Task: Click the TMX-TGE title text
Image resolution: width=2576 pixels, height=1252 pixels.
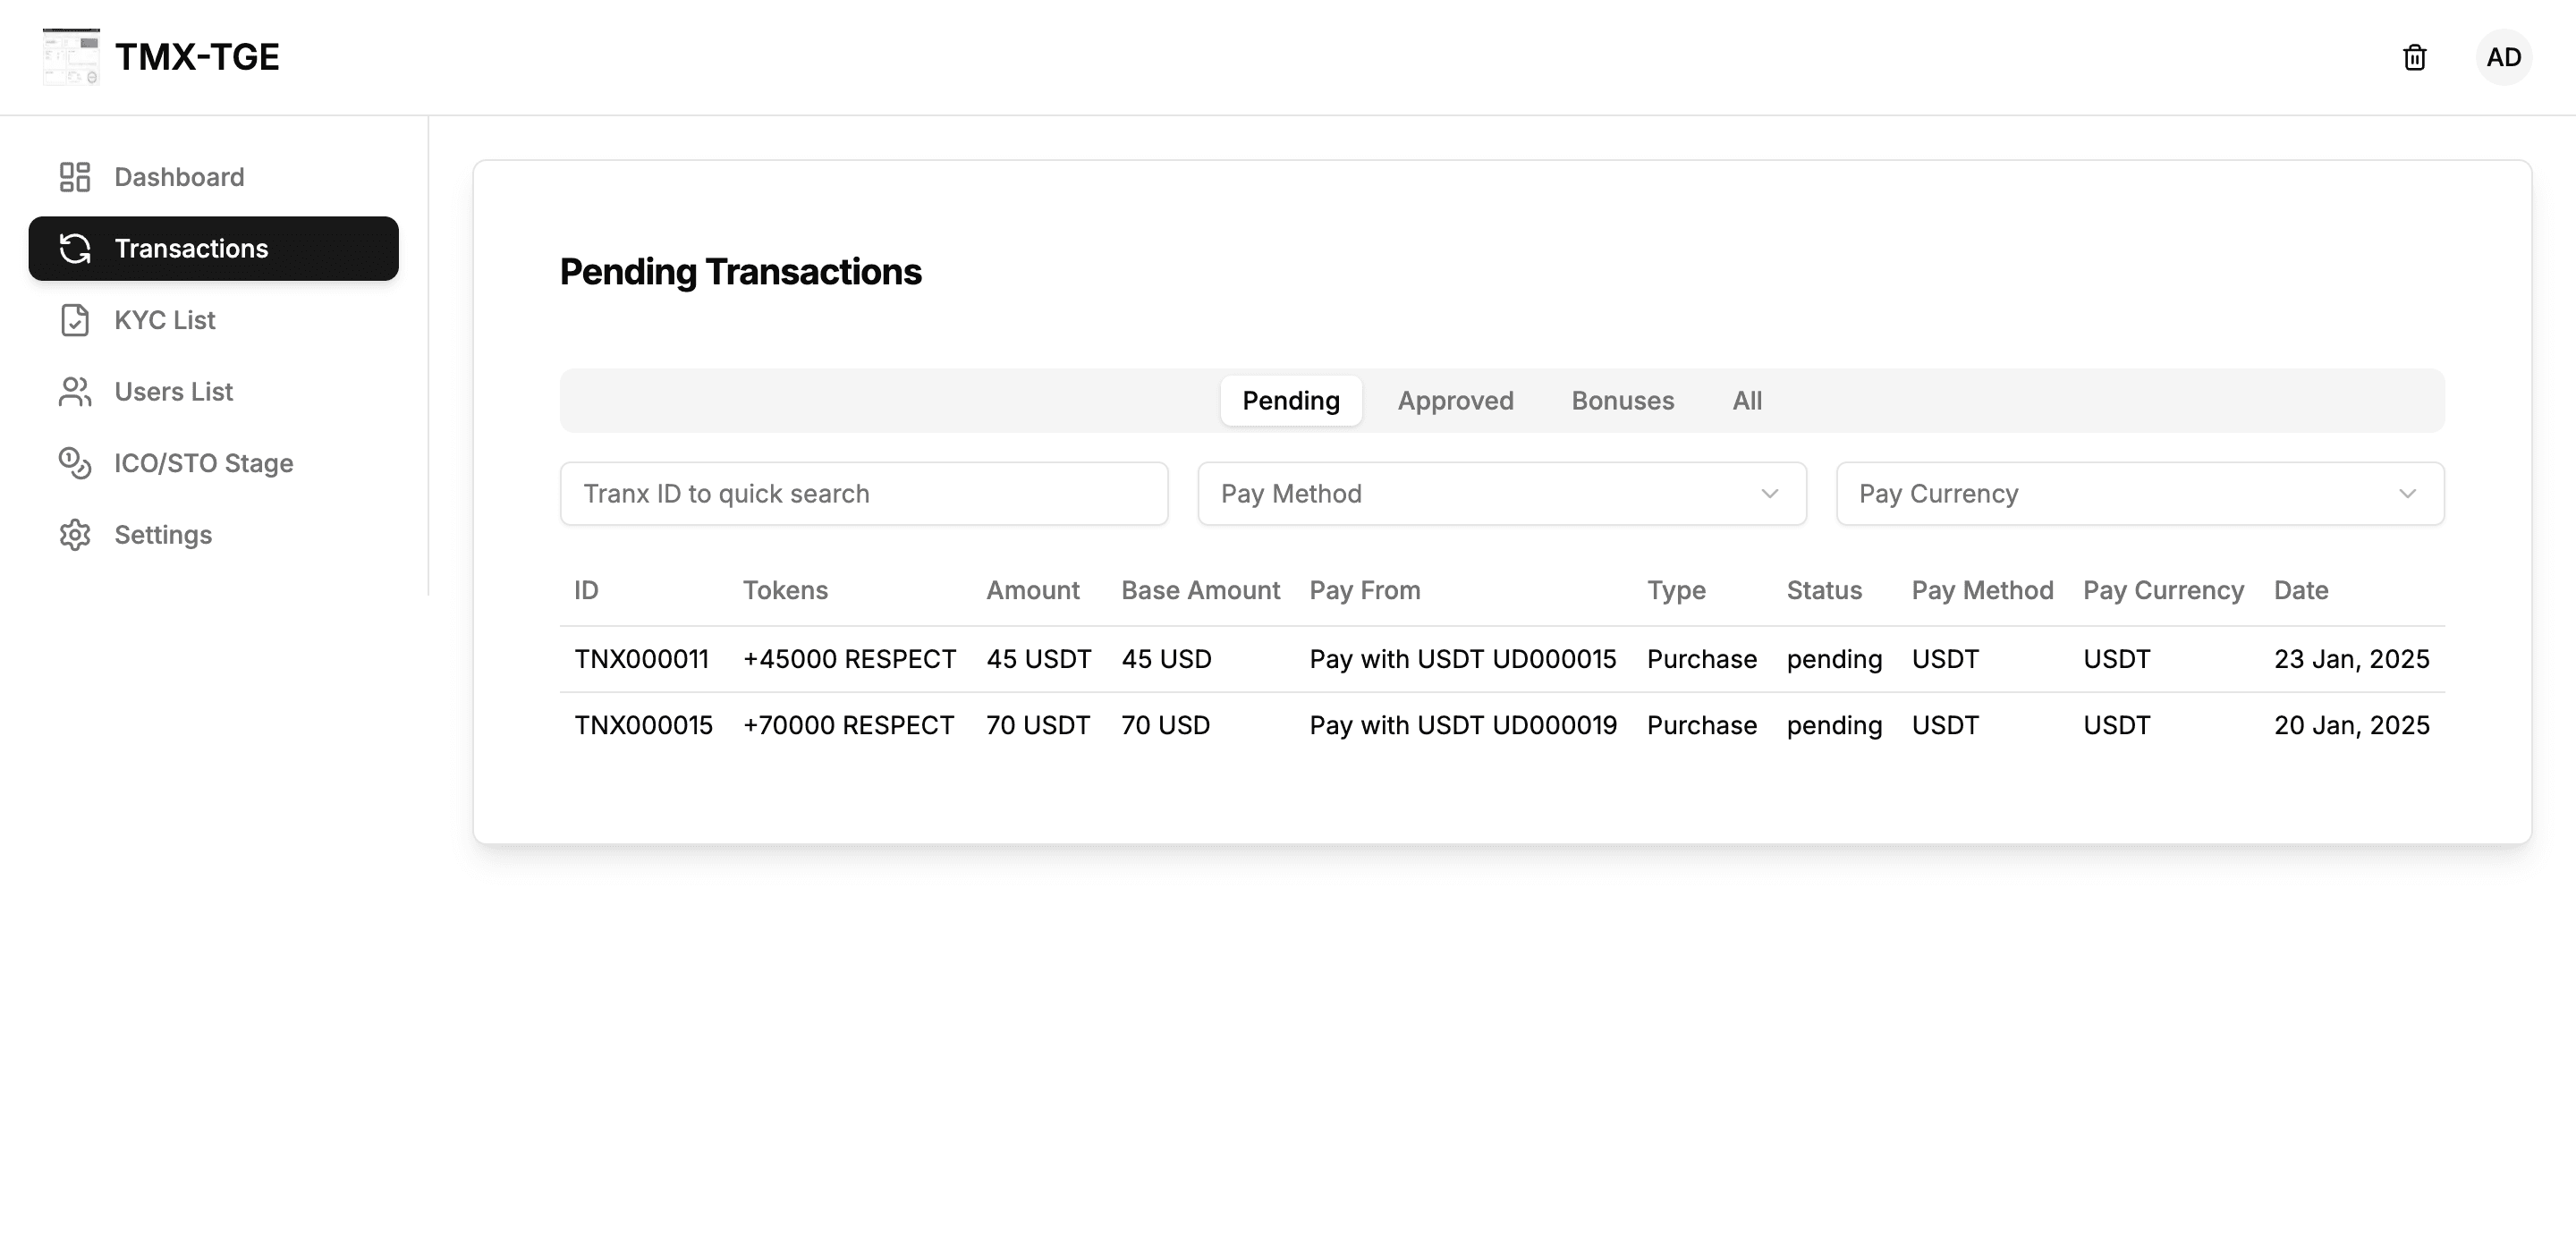Action: coord(197,57)
